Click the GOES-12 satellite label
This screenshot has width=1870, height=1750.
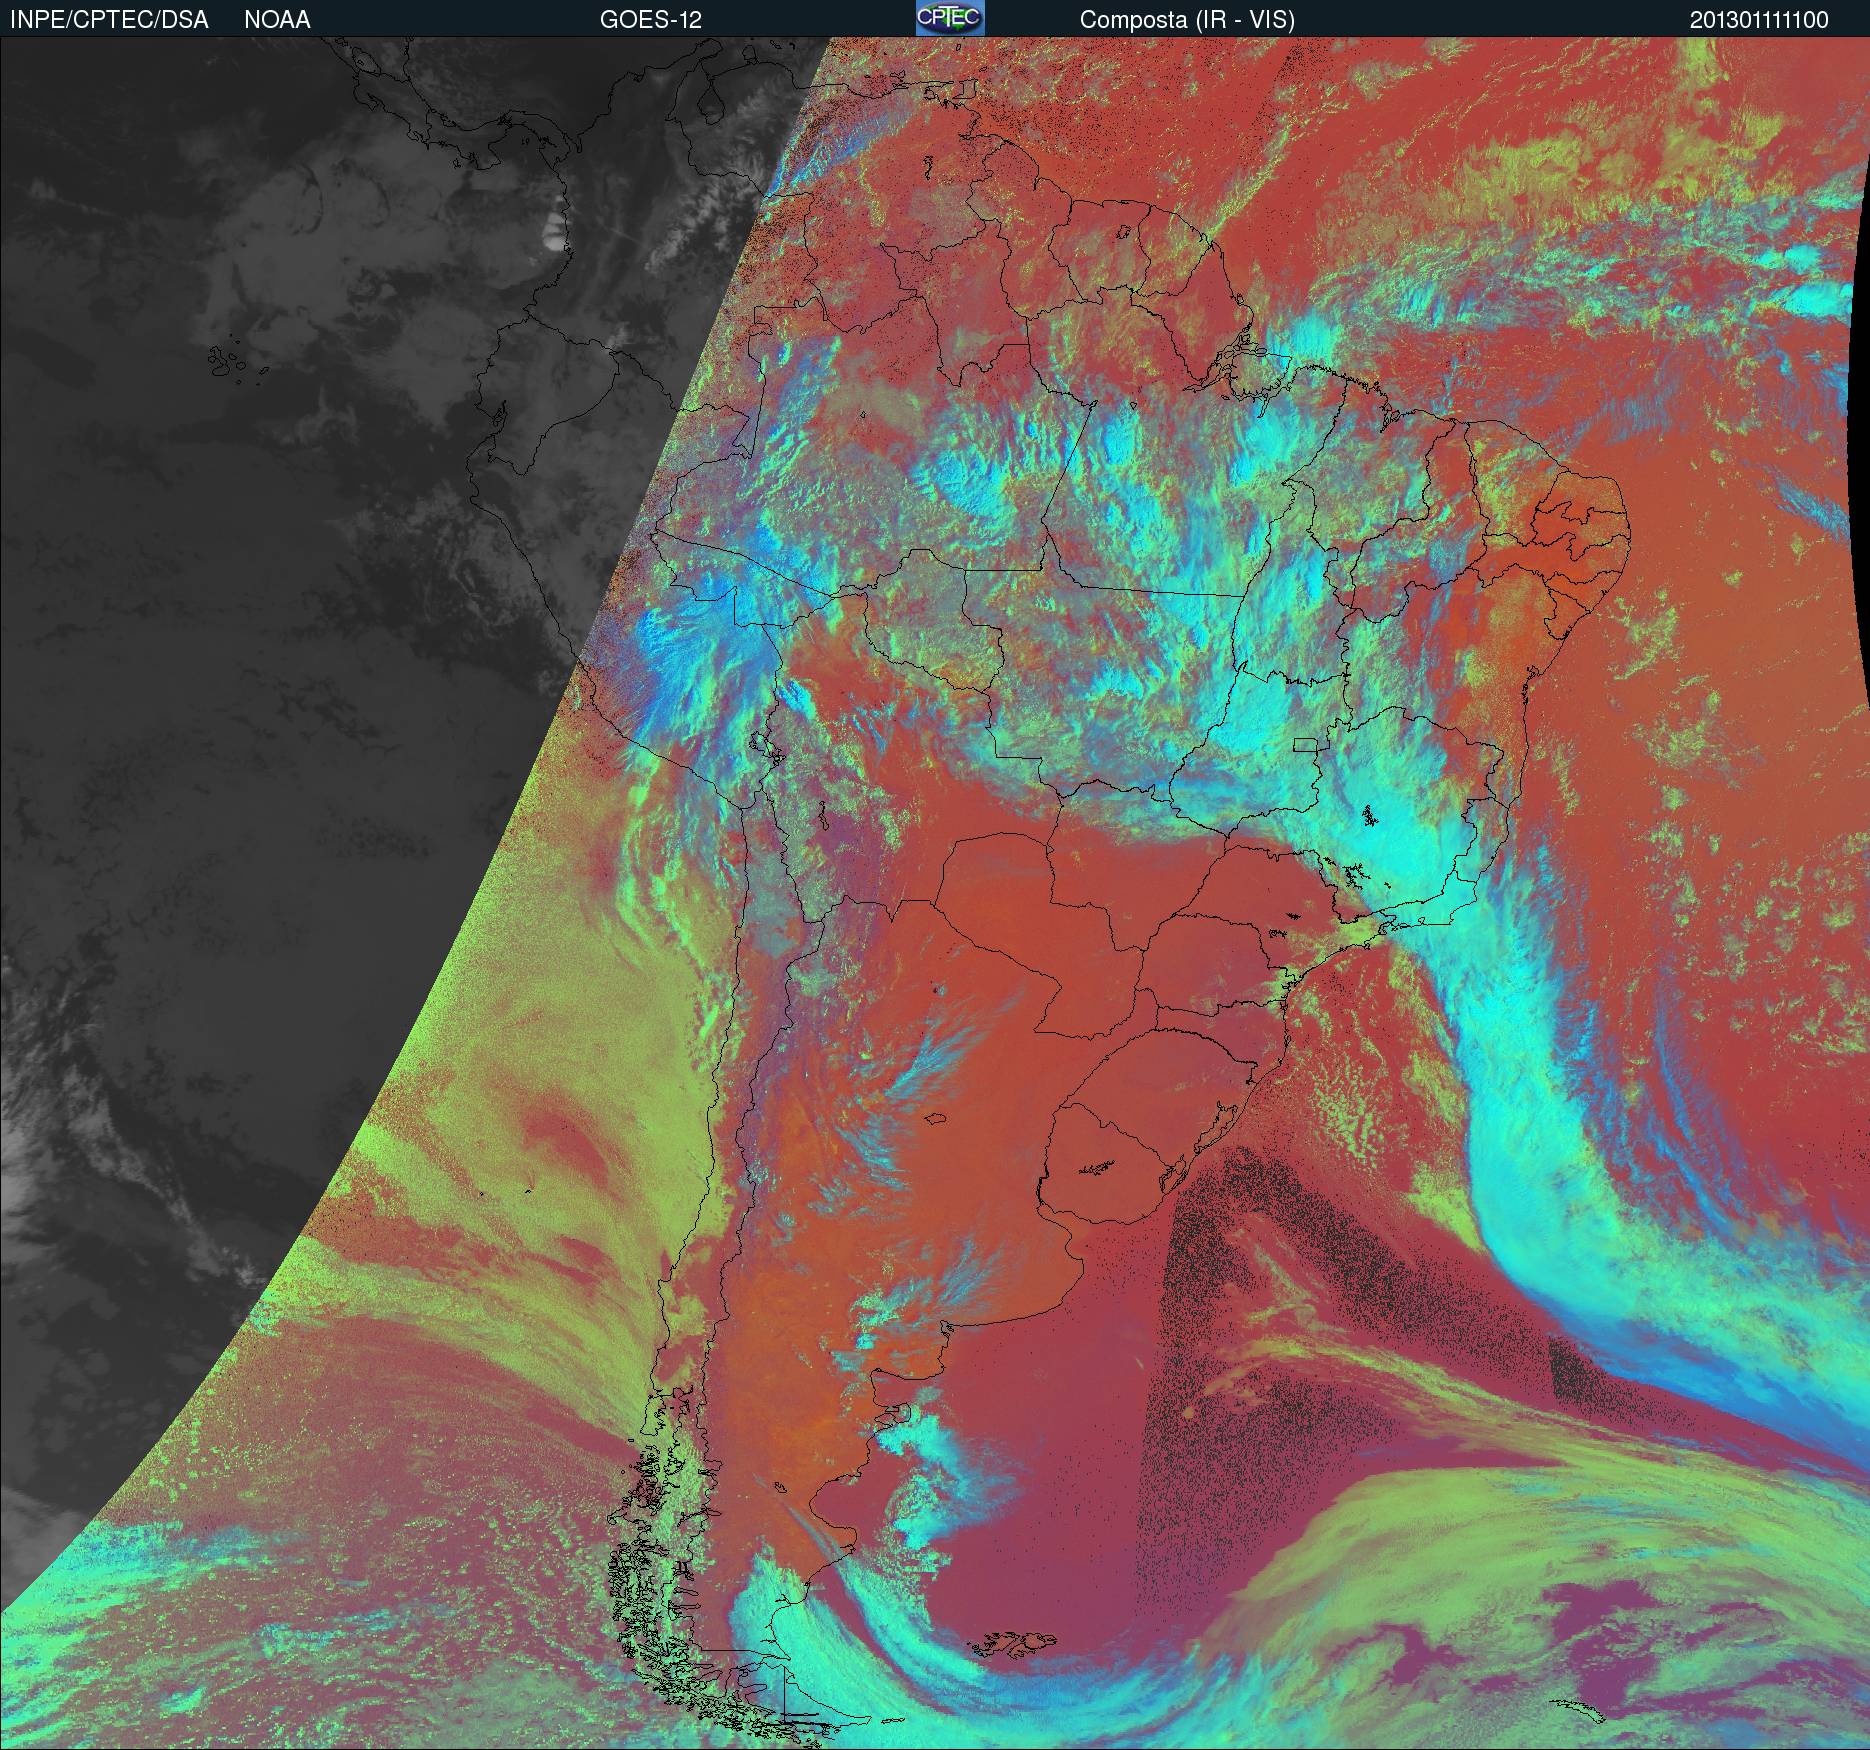tap(650, 20)
